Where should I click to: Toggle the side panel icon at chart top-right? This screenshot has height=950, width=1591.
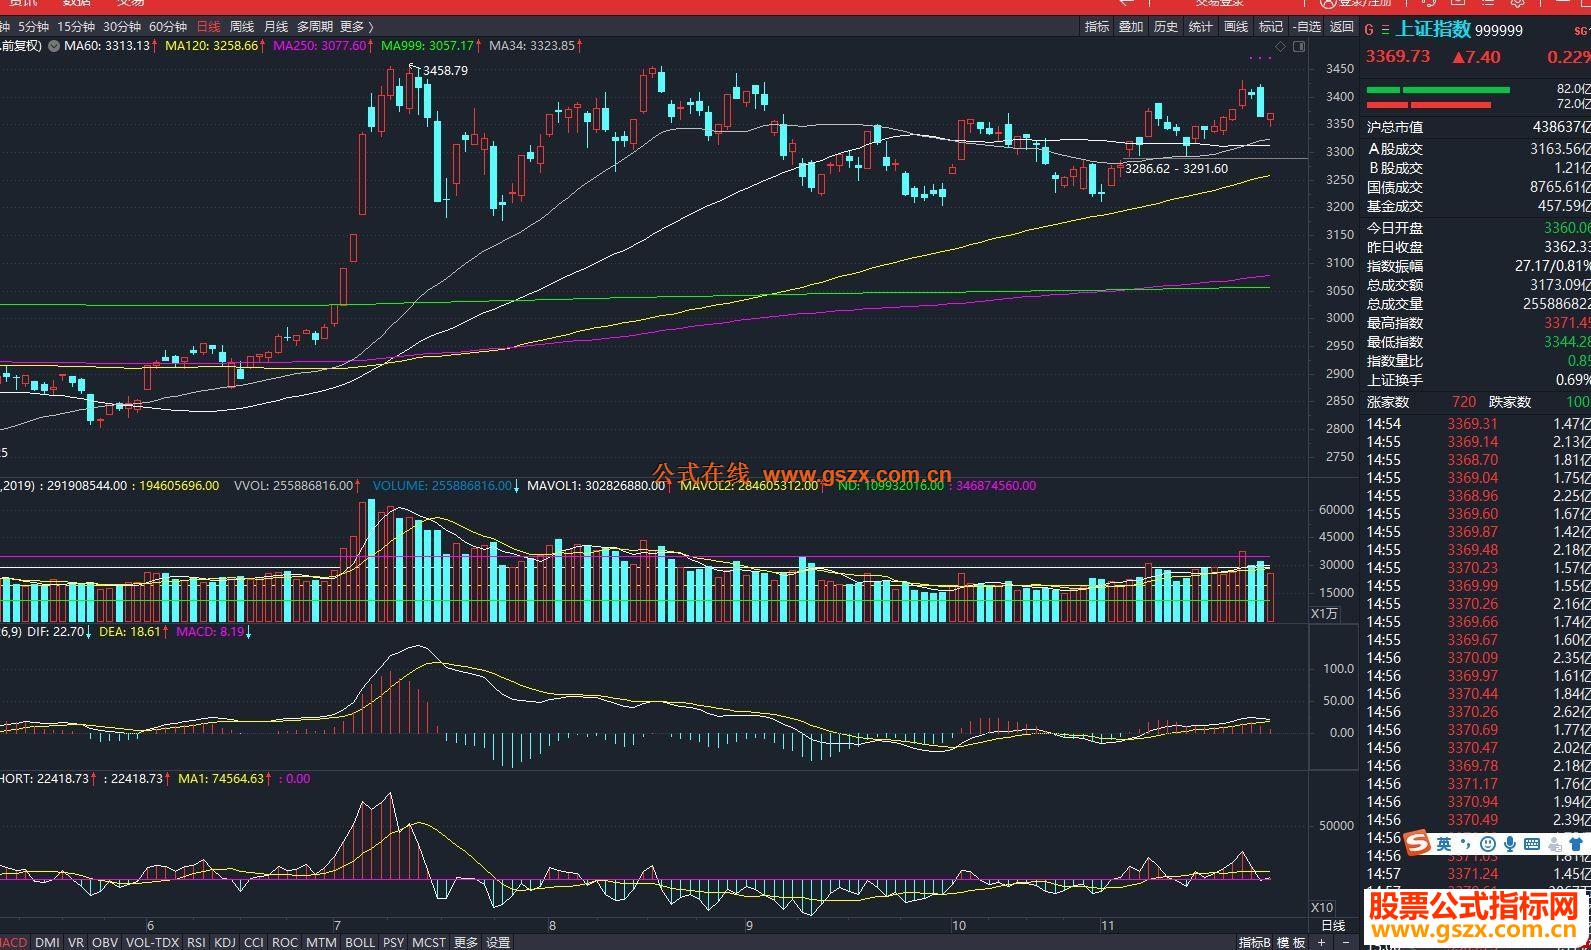[x=1299, y=46]
